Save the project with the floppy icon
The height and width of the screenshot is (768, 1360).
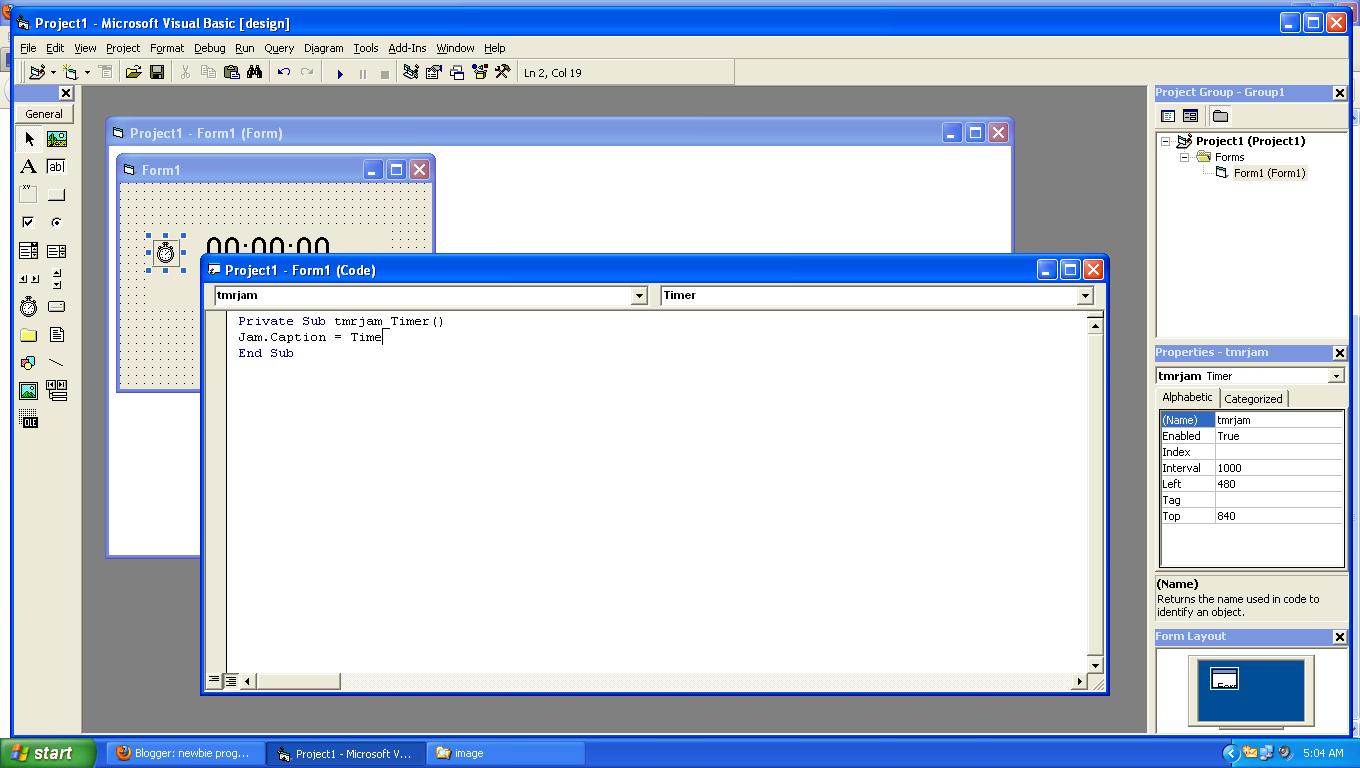click(157, 72)
